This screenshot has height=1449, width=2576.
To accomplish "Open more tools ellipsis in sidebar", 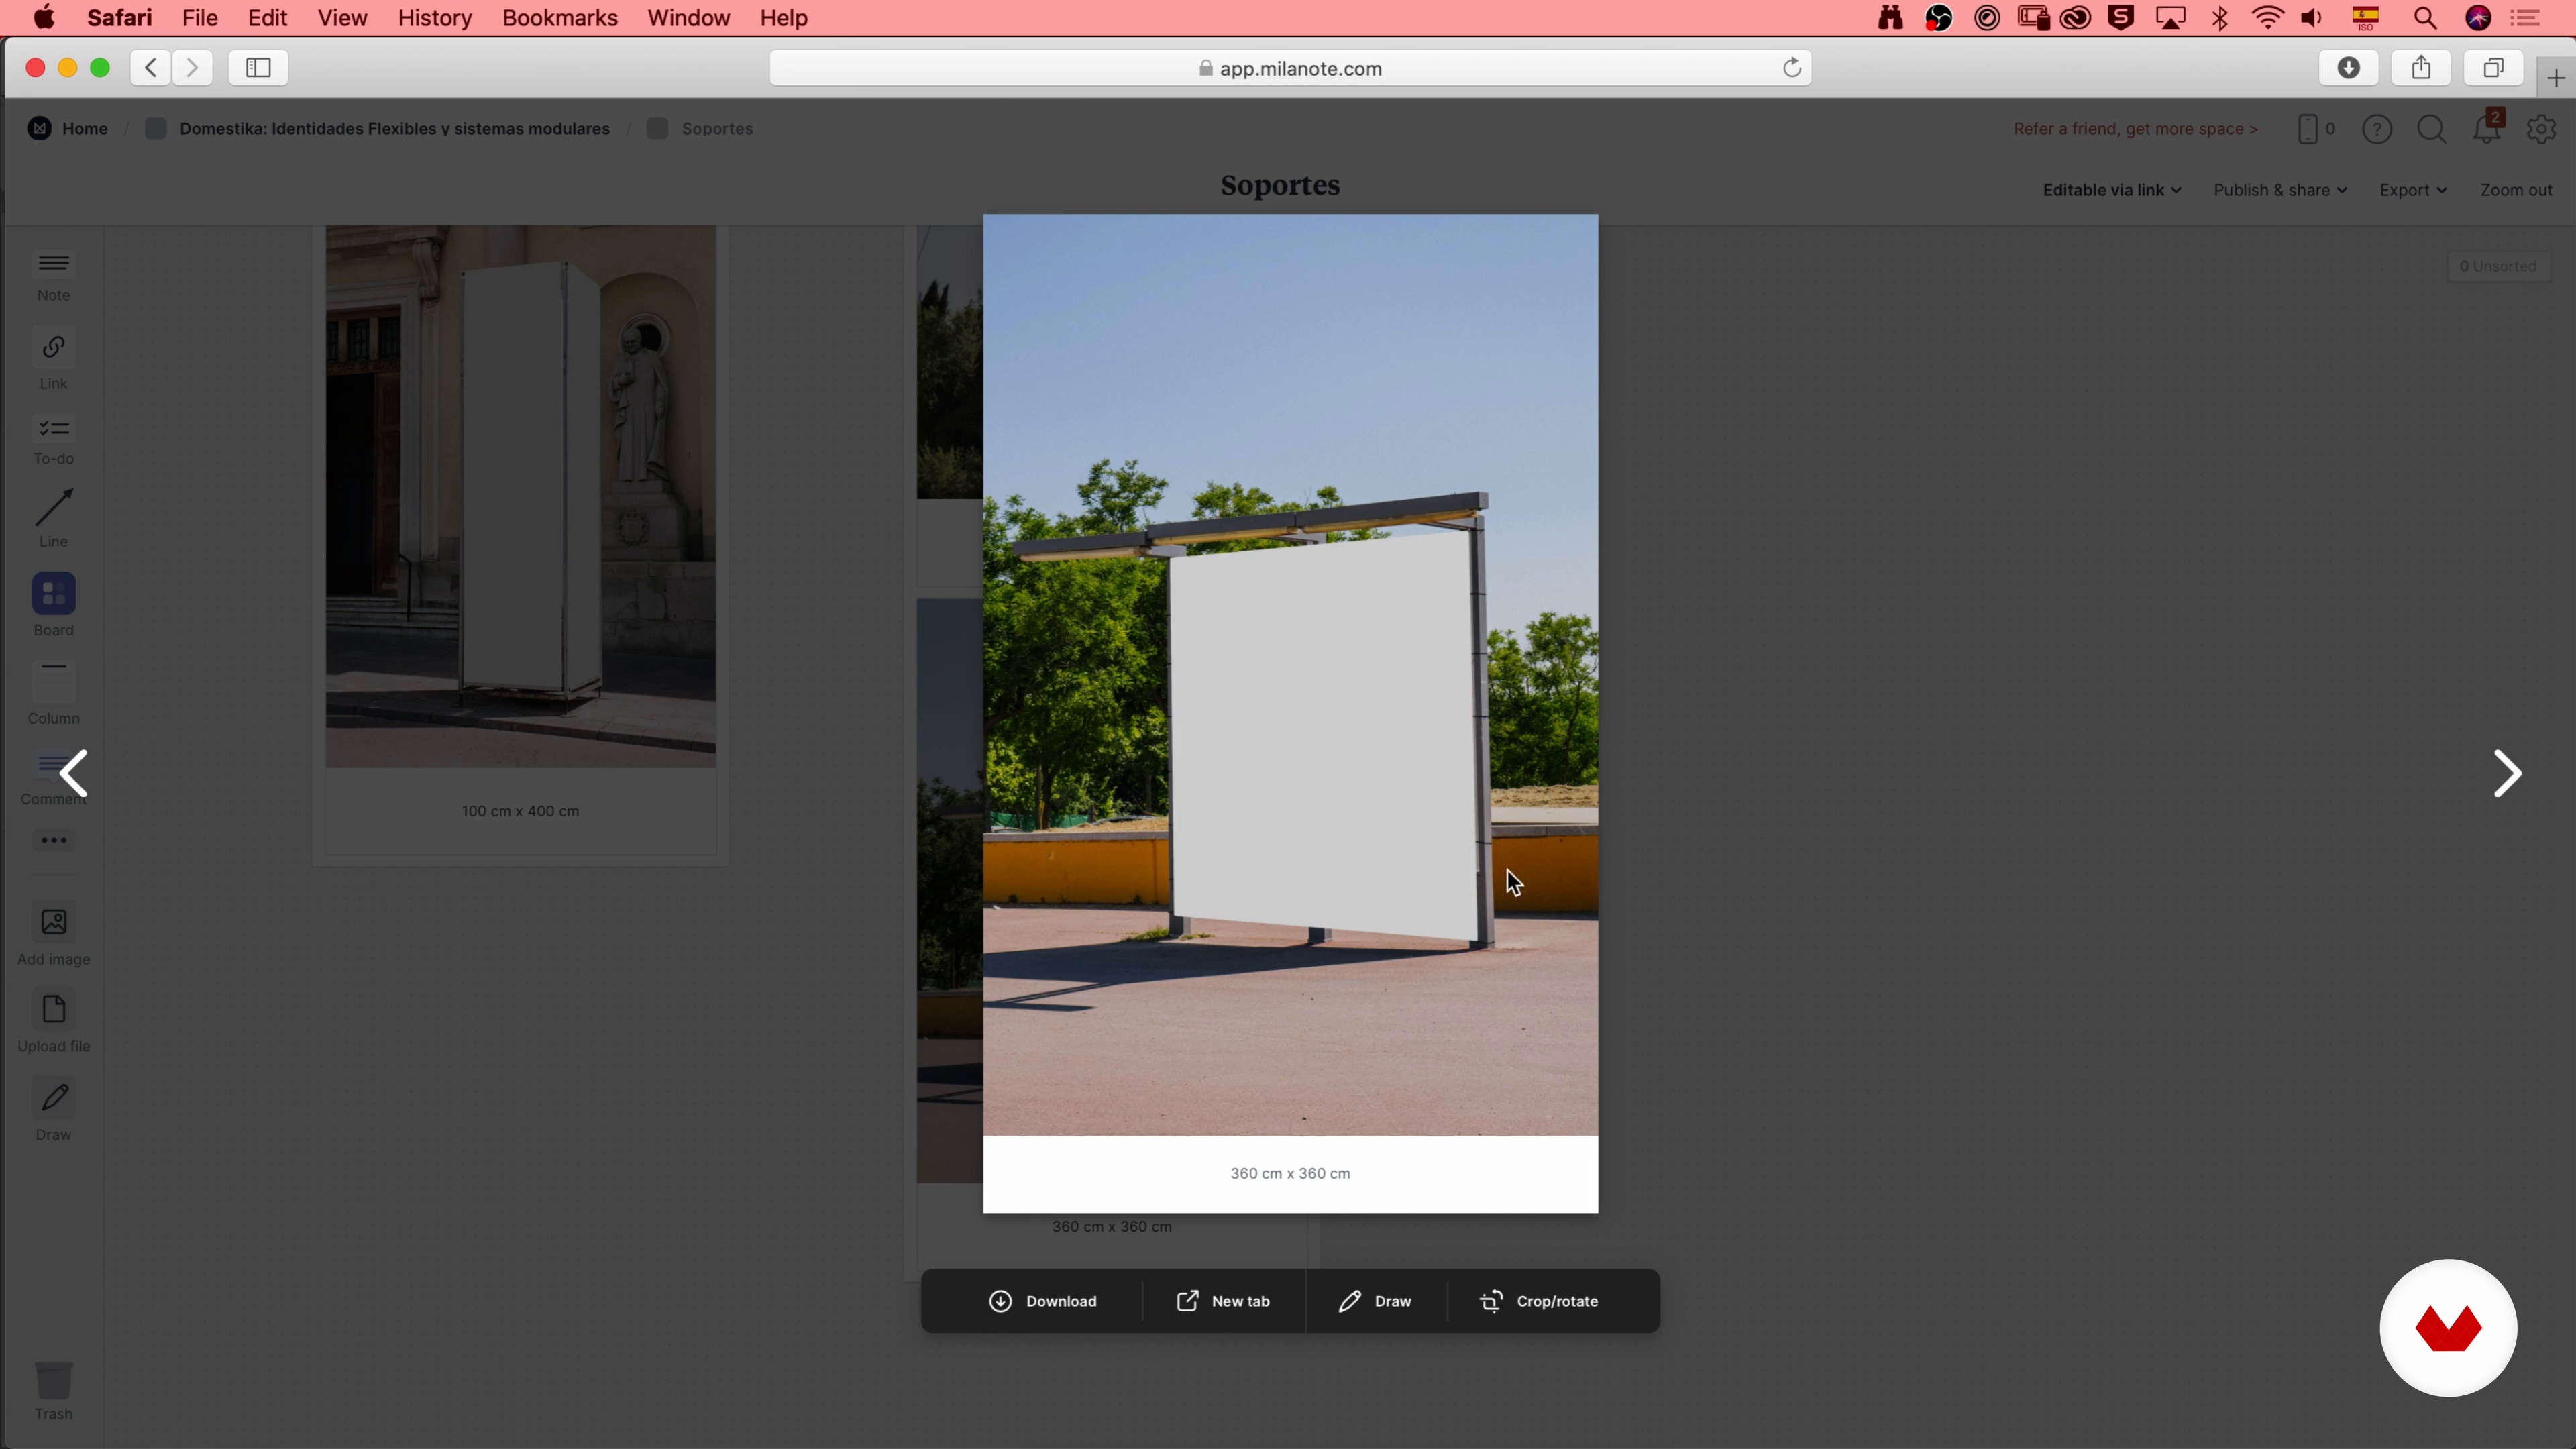I will [x=54, y=840].
